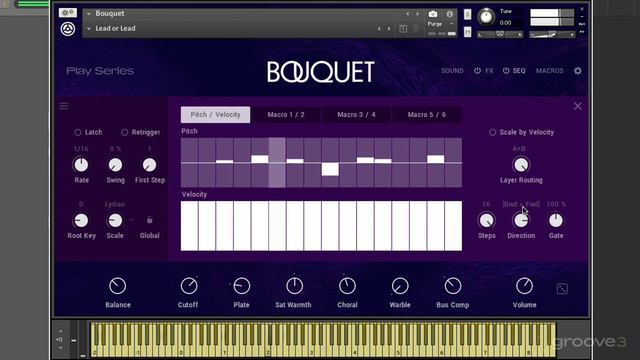Switch to the Macro 5 / 6 tab

[x=427, y=115]
